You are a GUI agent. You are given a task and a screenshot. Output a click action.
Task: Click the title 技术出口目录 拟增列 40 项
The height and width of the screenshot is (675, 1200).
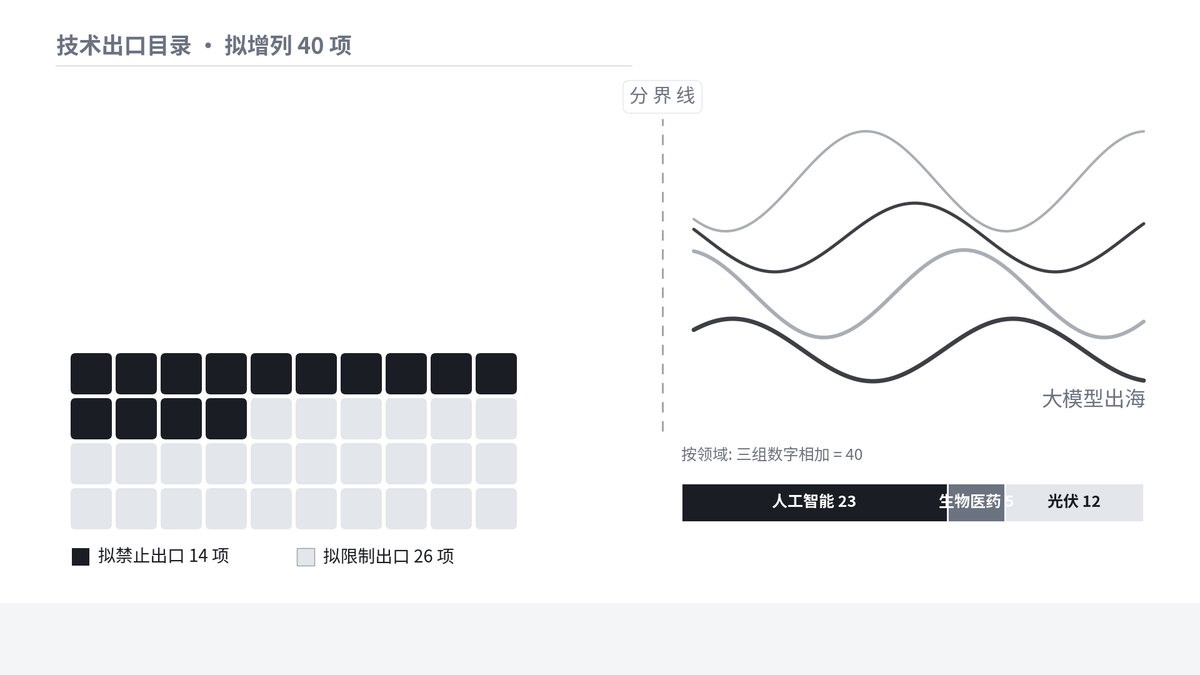[x=204, y=46]
